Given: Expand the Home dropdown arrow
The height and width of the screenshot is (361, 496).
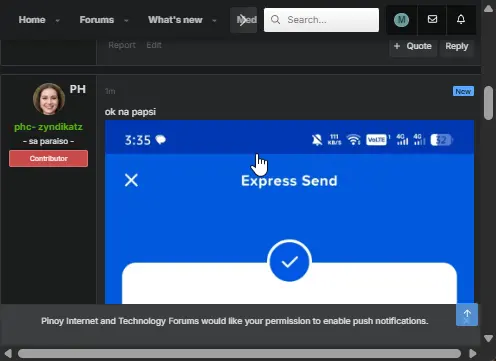Looking at the screenshot, I should pyautogui.click(x=58, y=21).
